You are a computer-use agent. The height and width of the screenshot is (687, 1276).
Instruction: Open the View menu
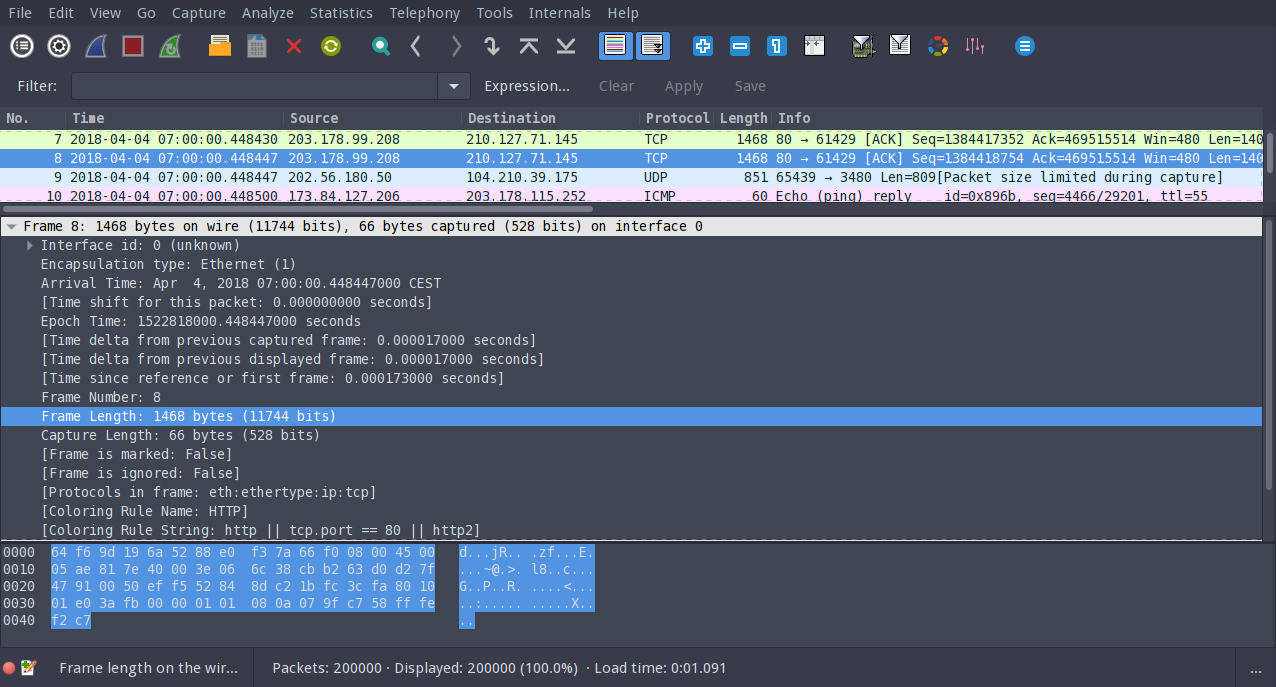coord(105,13)
